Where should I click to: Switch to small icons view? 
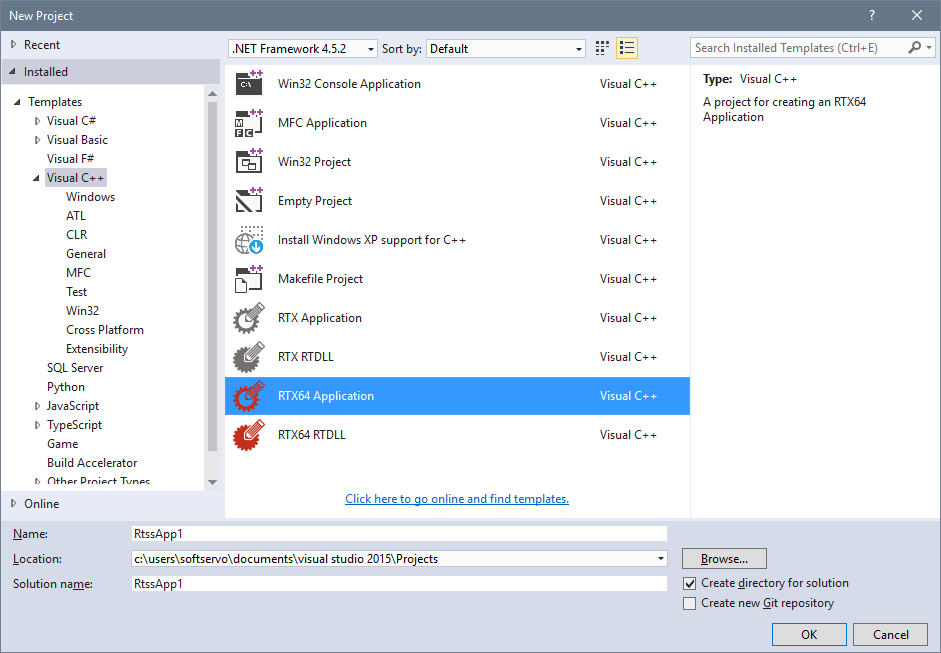[x=601, y=47]
